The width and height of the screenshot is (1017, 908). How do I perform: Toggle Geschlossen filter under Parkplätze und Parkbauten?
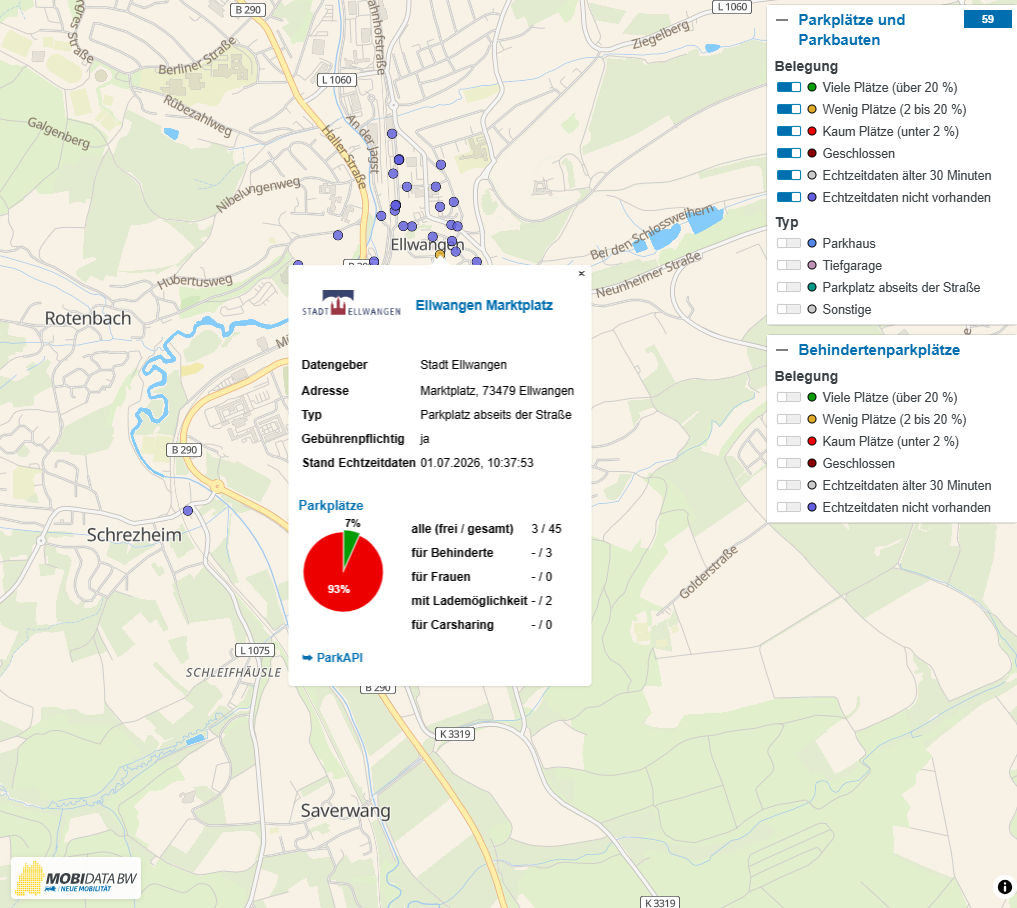coord(789,153)
